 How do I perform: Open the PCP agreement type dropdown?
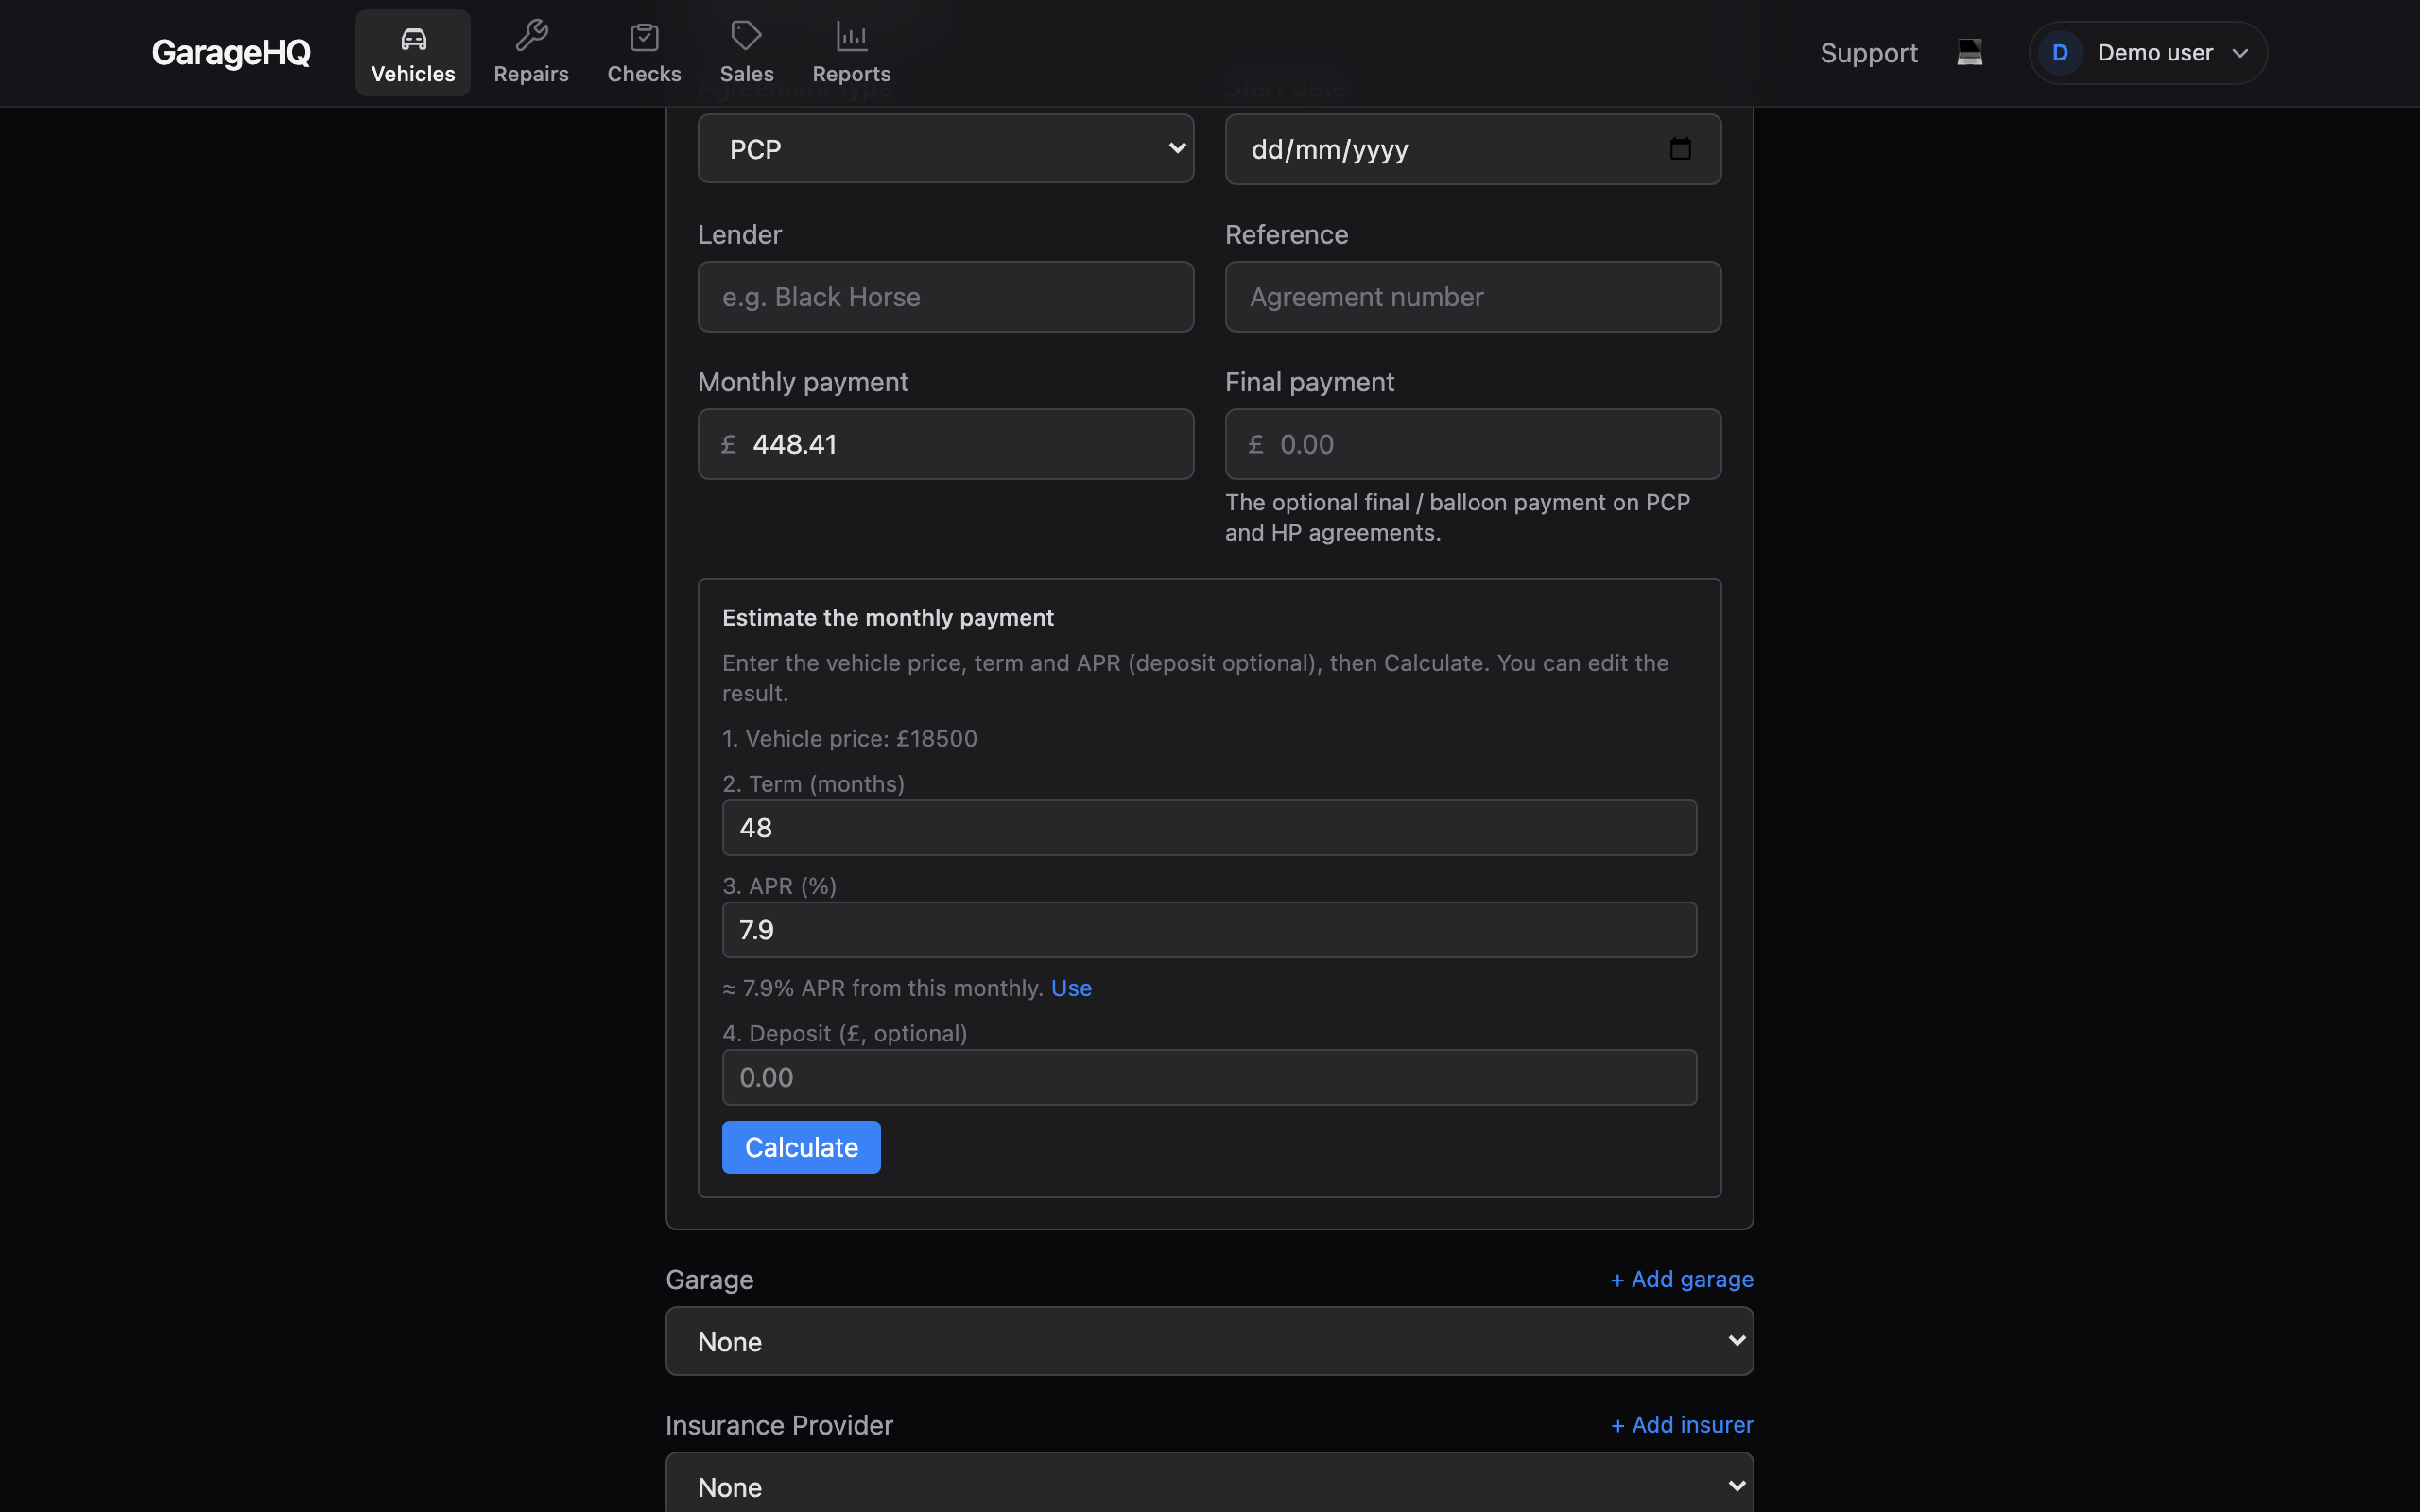945,149
